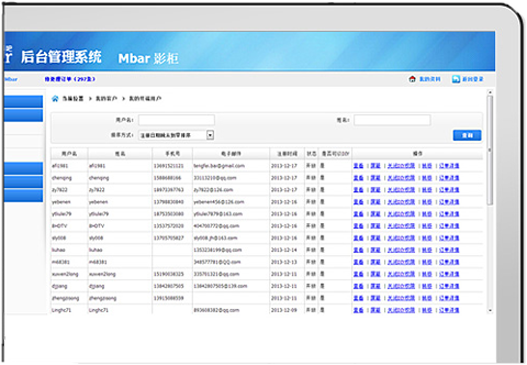This screenshot has height=365, width=527.
Task: Click date 2013-12-13 in m68381 row
Action: [284, 262]
